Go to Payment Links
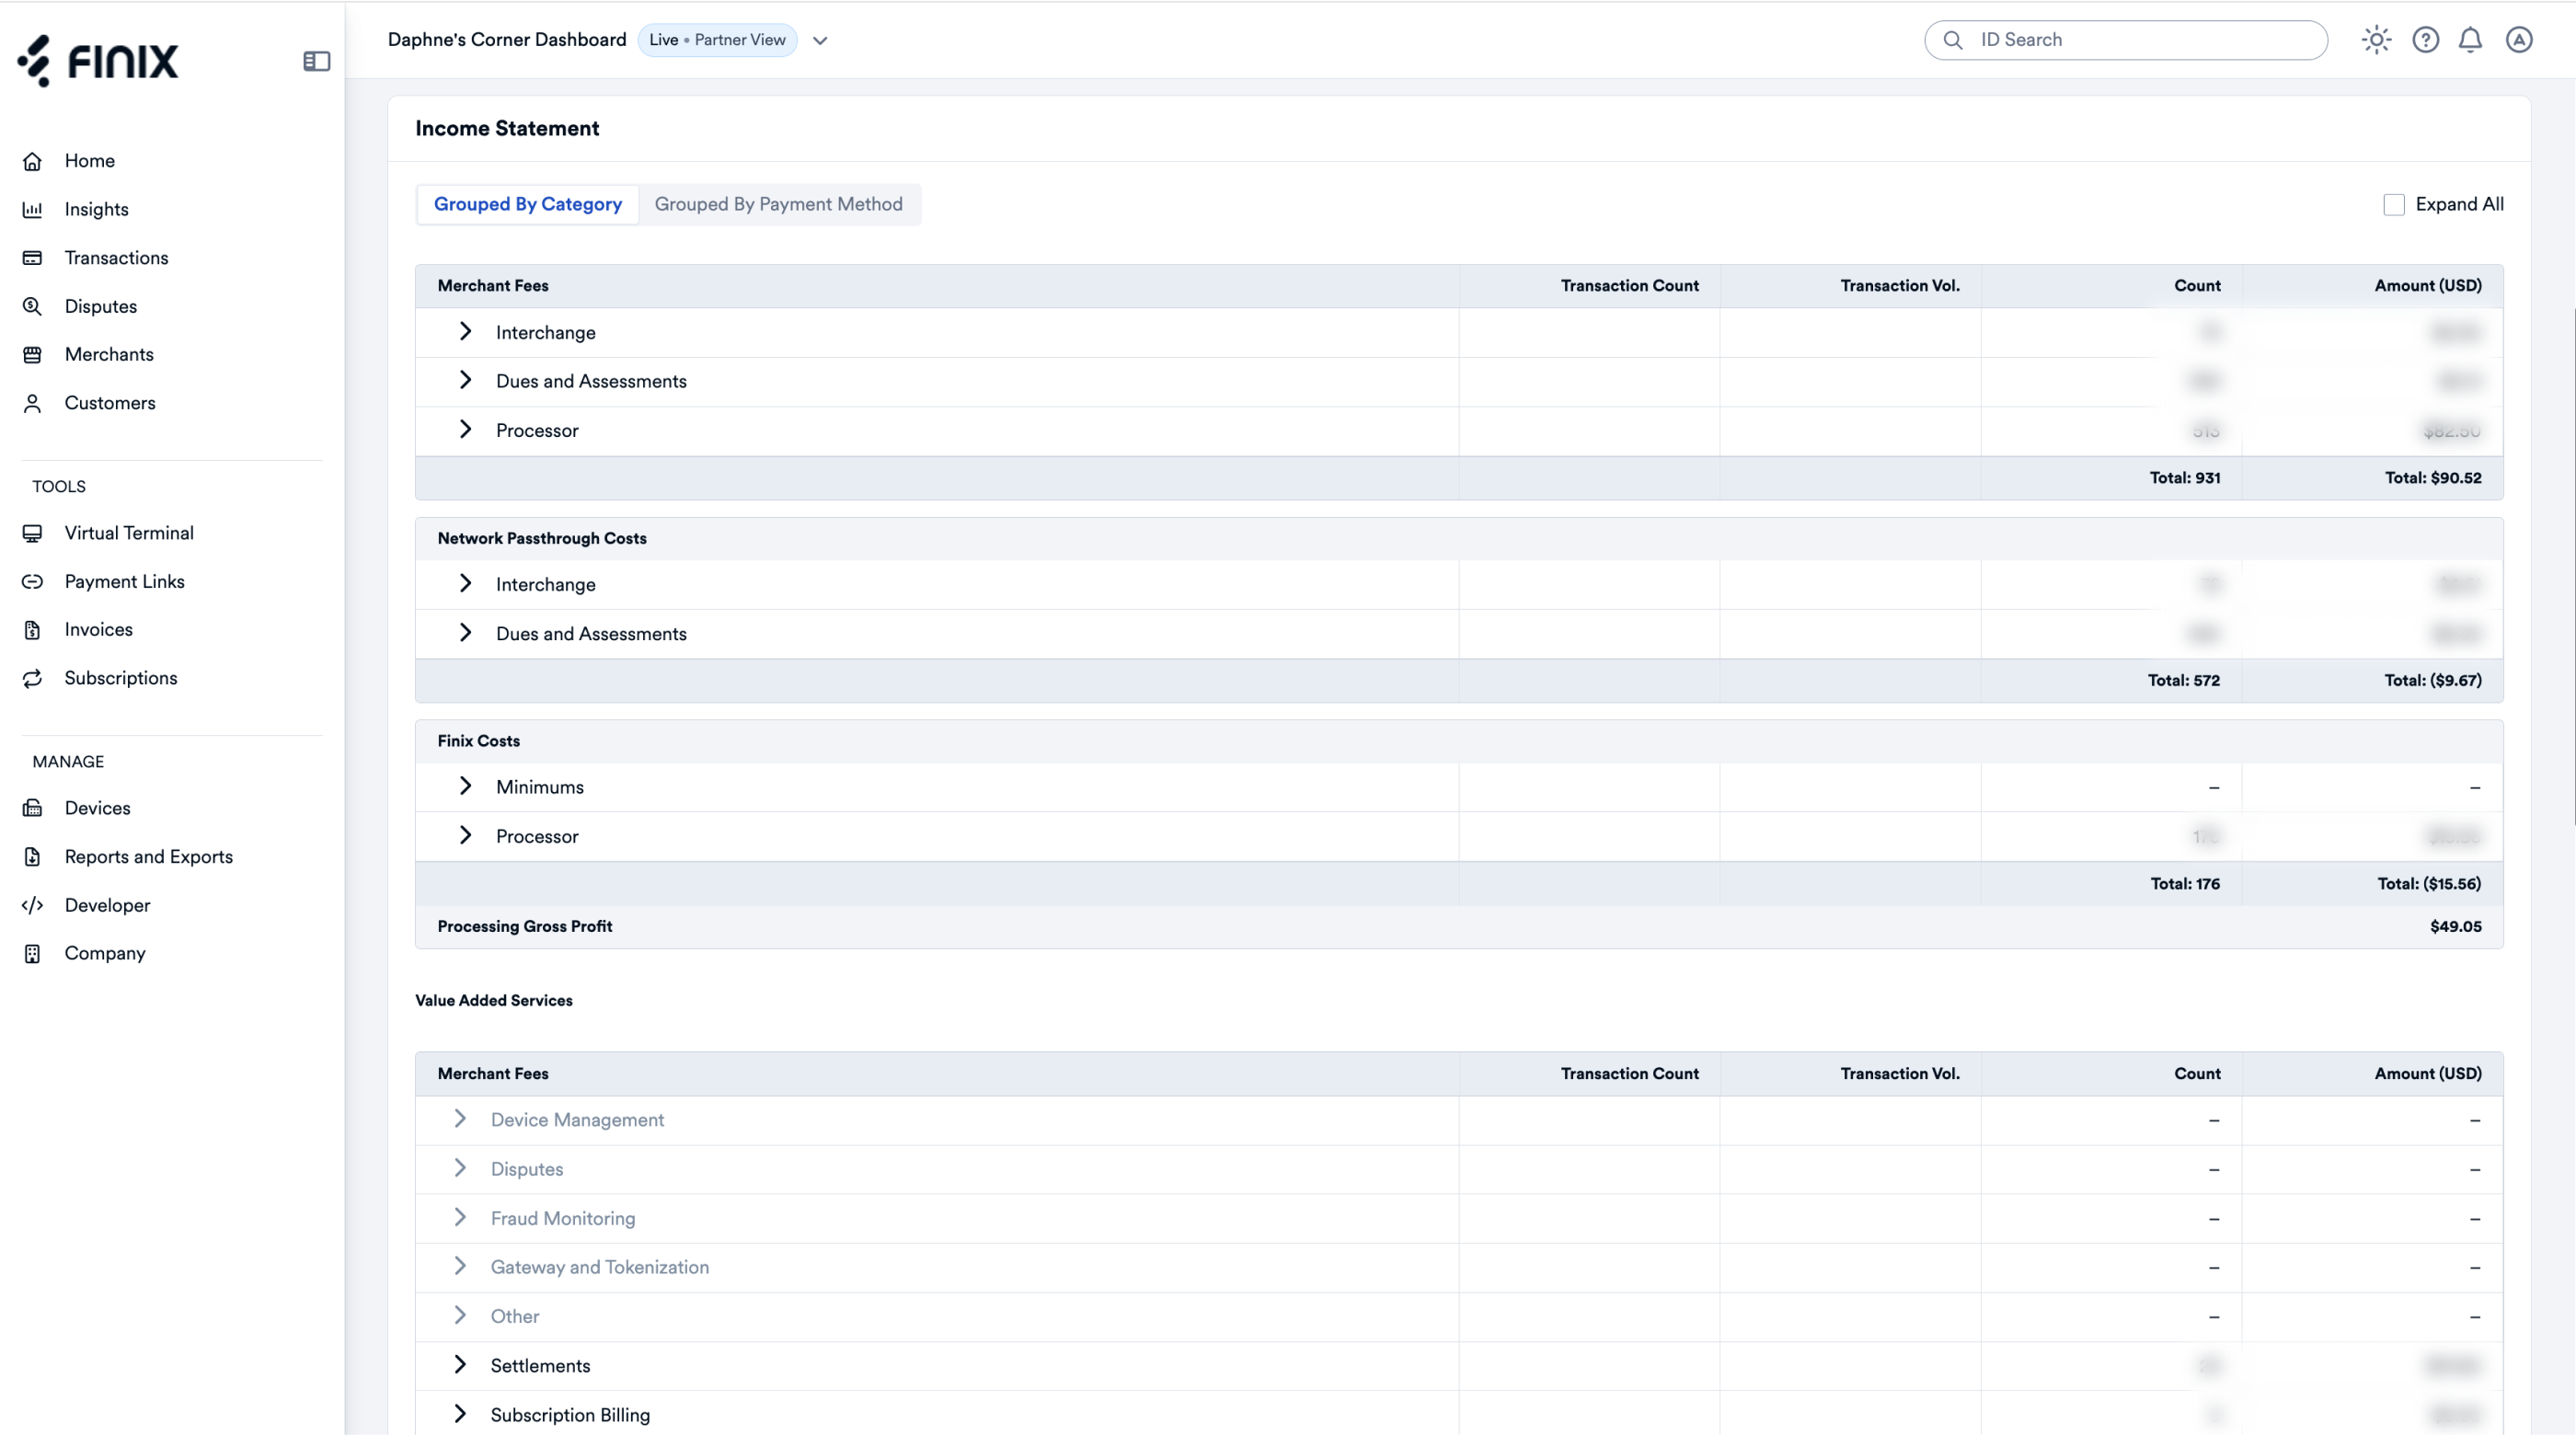Screen dimensions: 2576x1435 pyautogui.click(x=124, y=582)
